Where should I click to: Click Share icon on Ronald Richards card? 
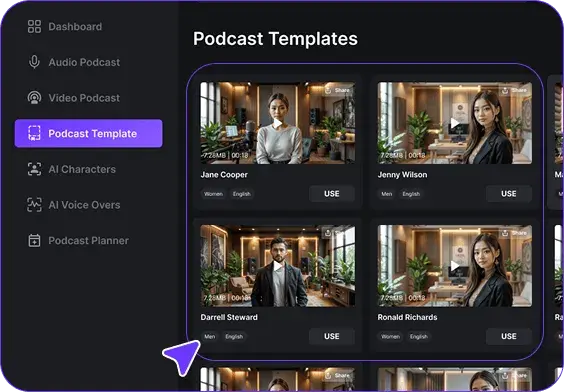505,233
